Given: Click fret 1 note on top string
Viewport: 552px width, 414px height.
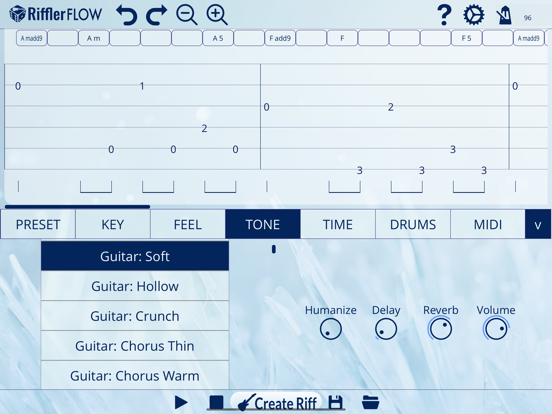Looking at the screenshot, I should (x=142, y=86).
